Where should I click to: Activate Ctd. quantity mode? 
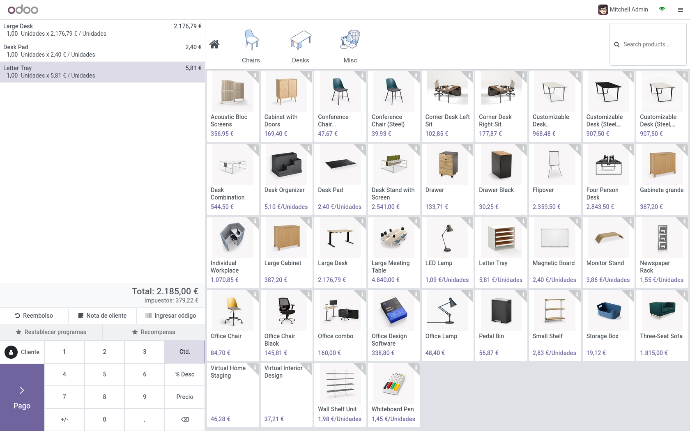pyautogui.click(x=185, y=352)
